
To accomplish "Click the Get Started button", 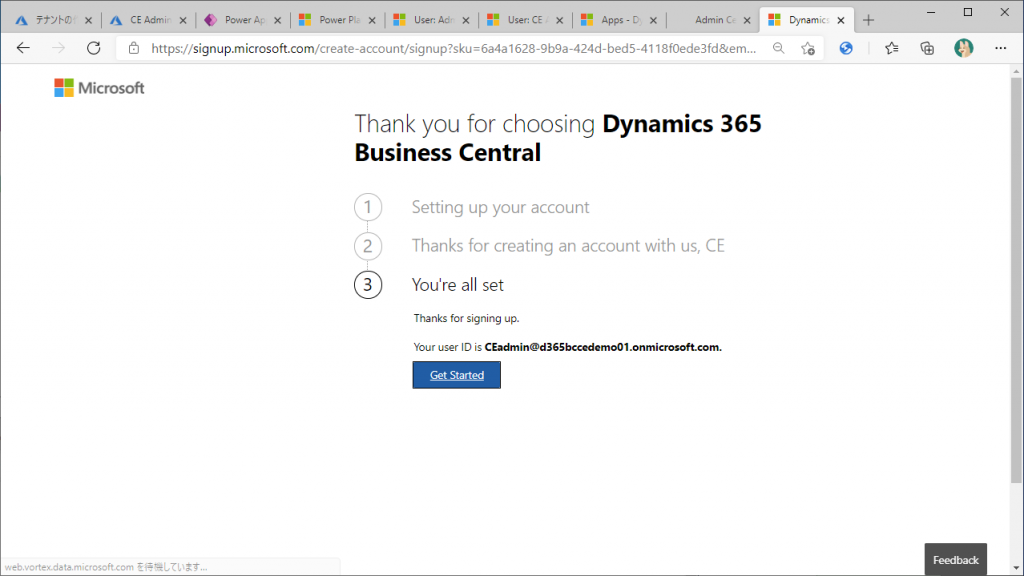I will click(x=456, y=375).
